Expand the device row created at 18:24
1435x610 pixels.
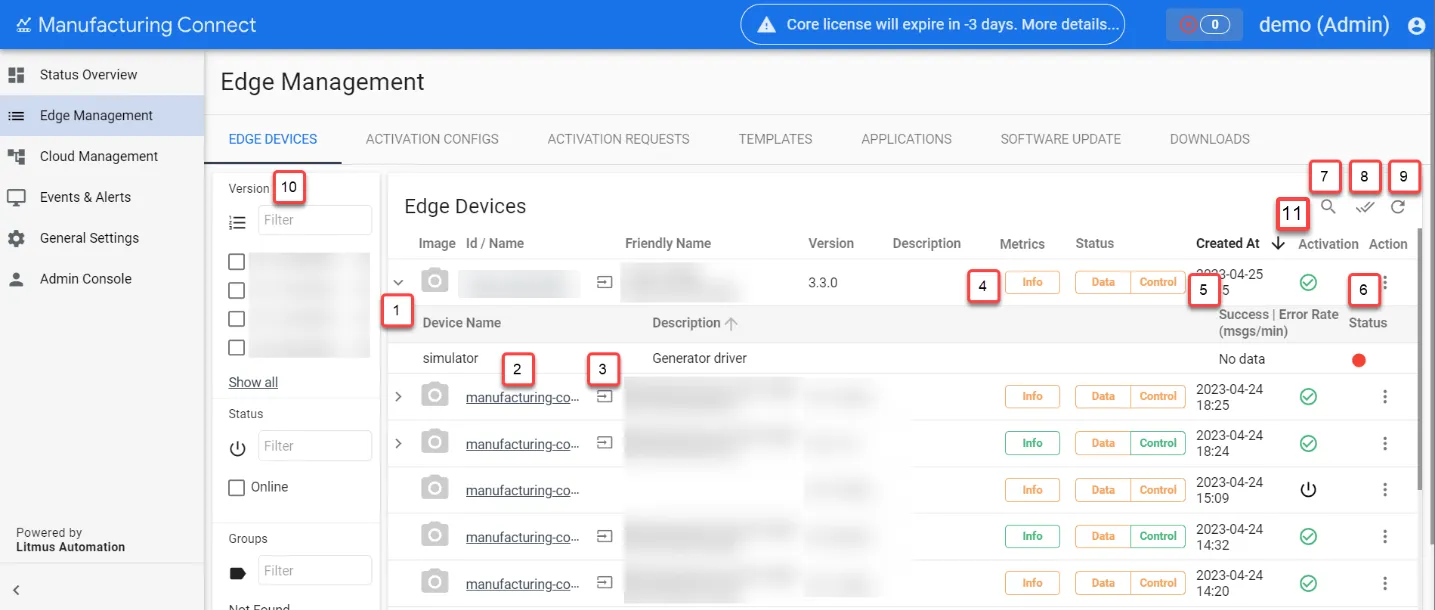coord(398,443)
